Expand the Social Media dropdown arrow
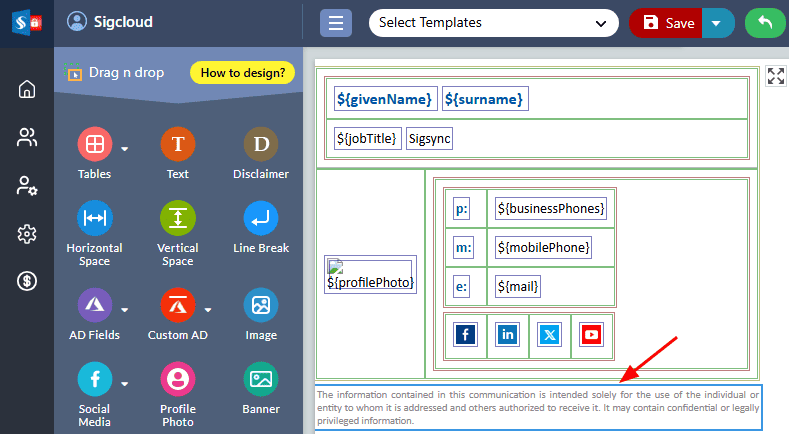Viewport: 789px width, 434px height. pyautogui.click(x=125, y=383)
